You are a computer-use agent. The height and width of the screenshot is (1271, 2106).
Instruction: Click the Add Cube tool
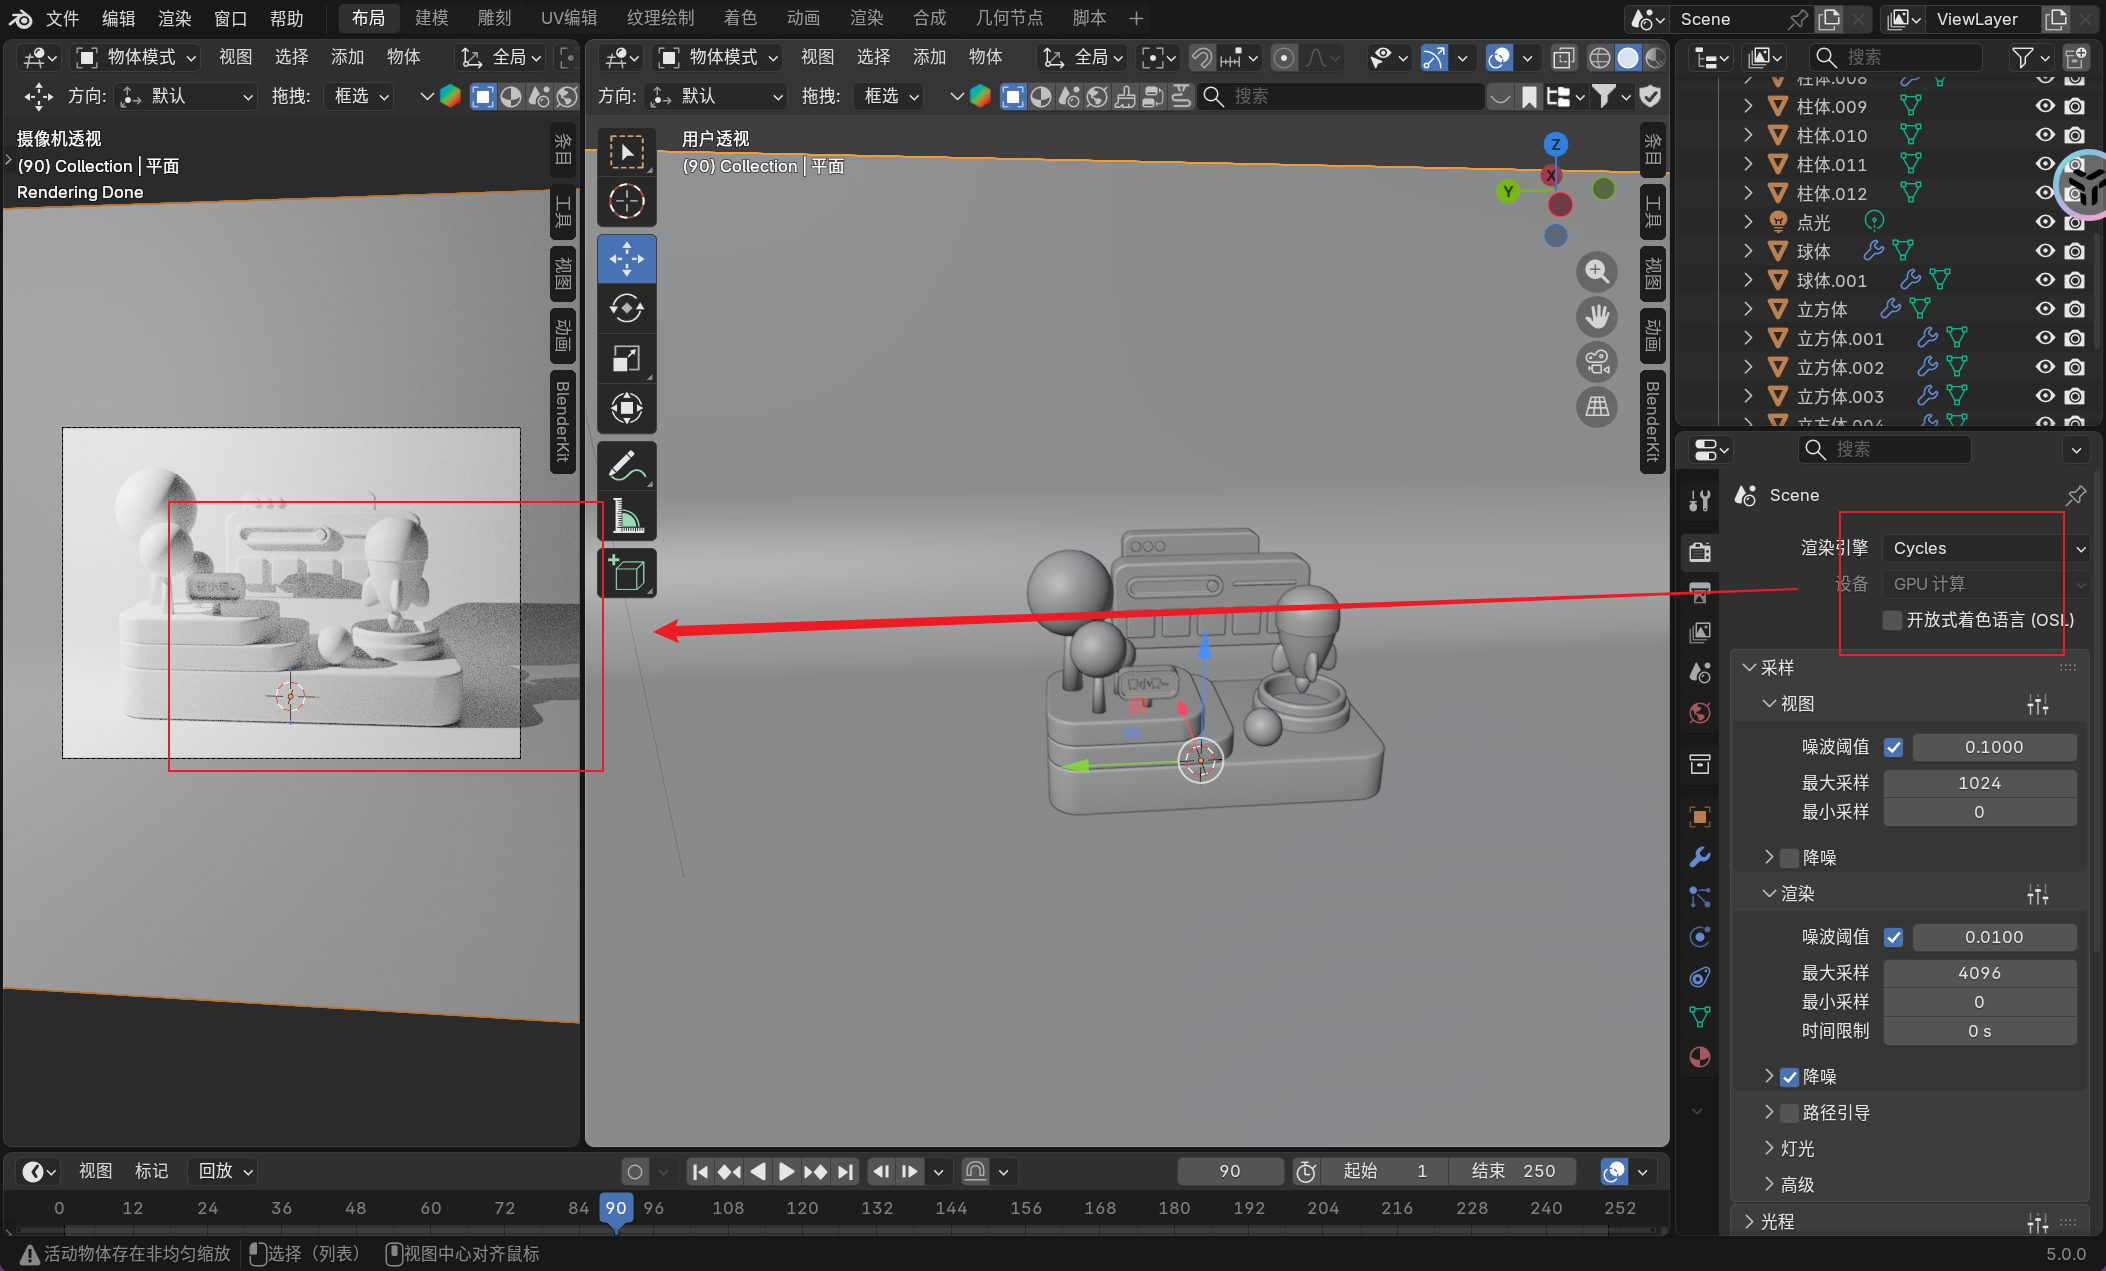[x=627, y=574]
